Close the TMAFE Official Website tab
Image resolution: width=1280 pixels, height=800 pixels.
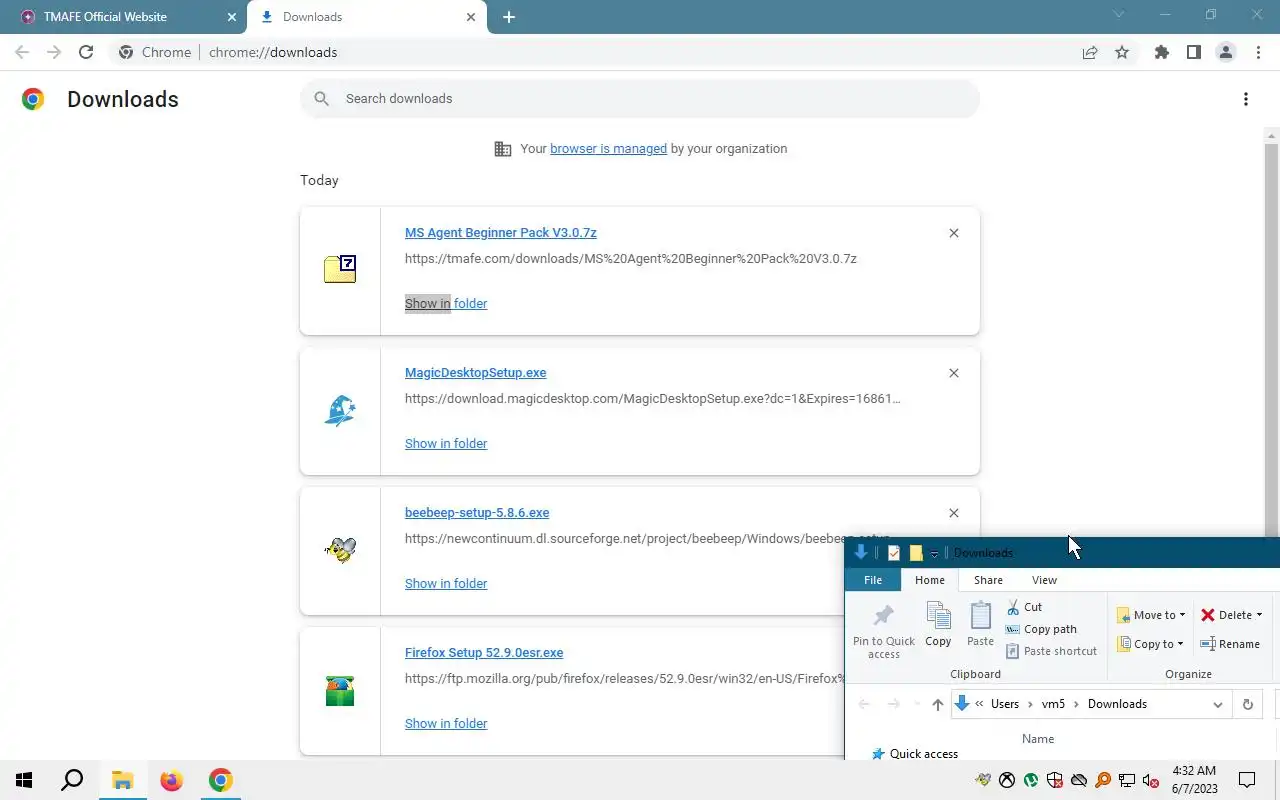[x=232, y=17]
